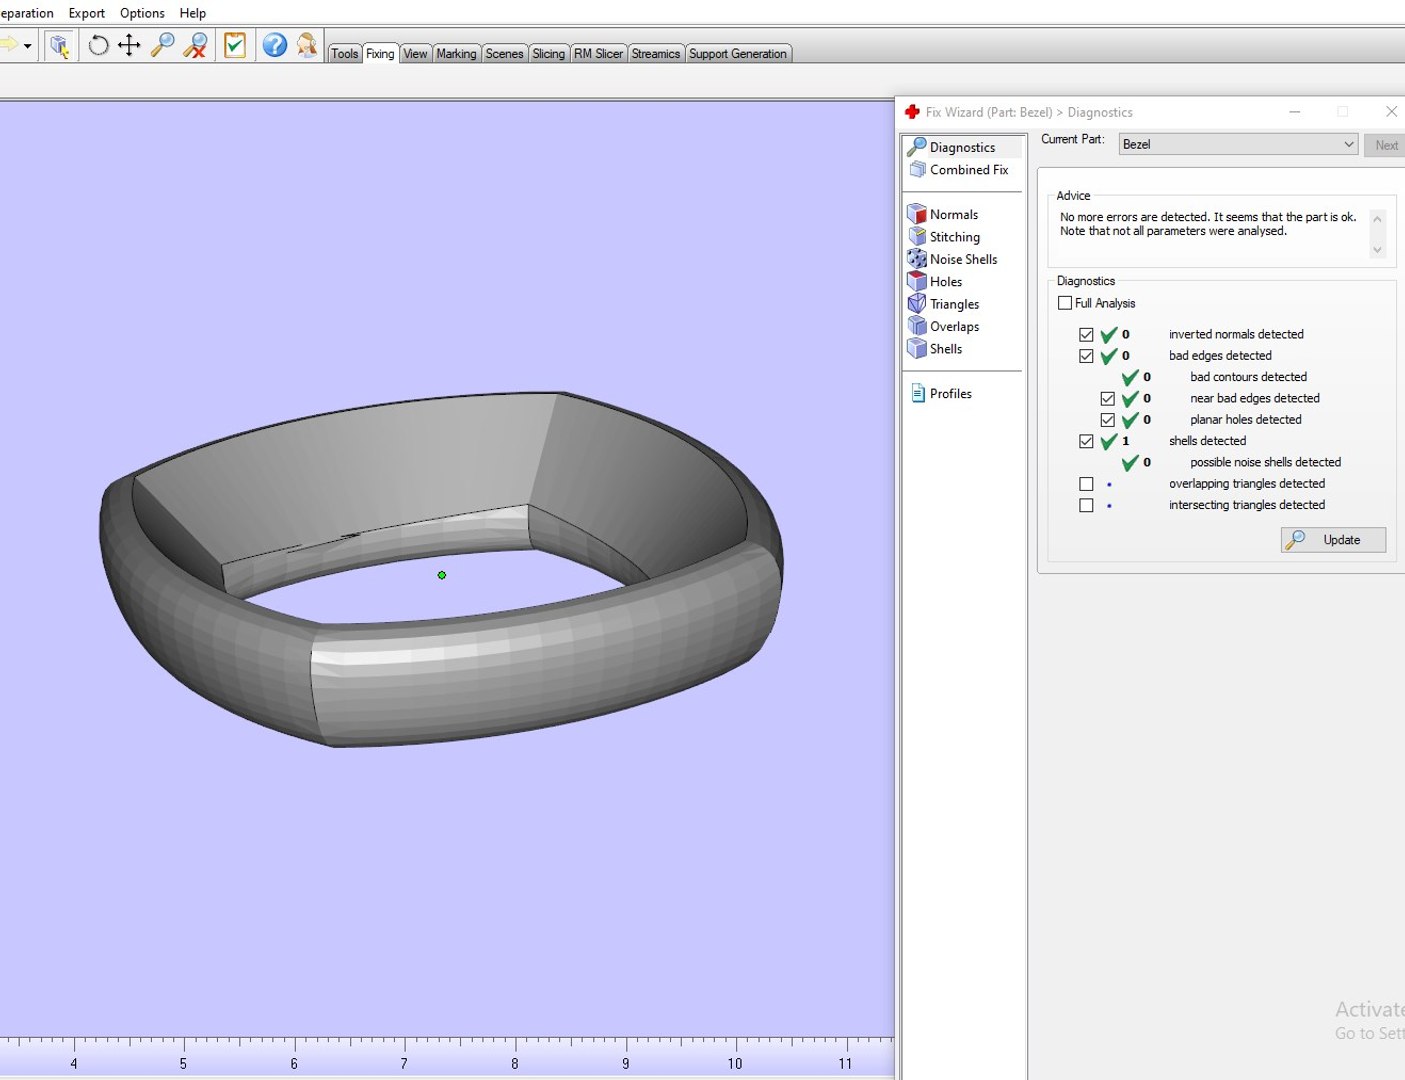This screenshot has height=1080, width=1405.
Task: Select the pan/move crosshair tool
Action: point(129,45)
